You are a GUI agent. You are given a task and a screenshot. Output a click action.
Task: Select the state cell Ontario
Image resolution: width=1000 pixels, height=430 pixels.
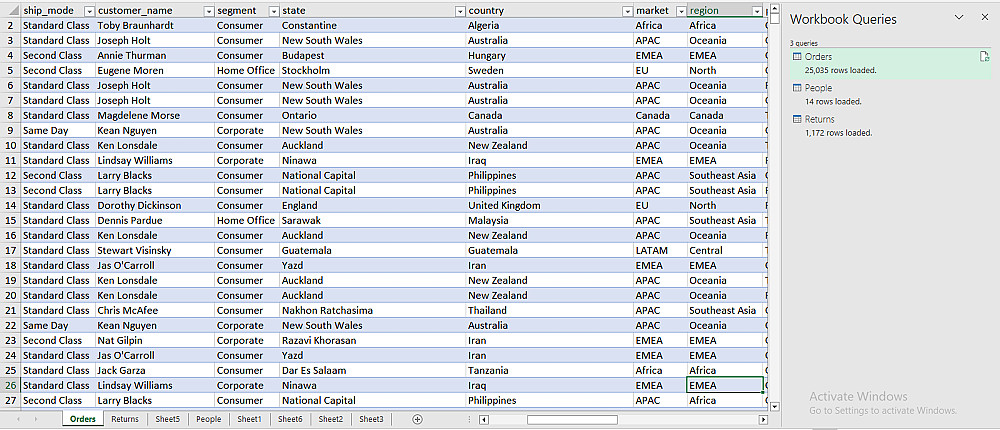point(373,115)
